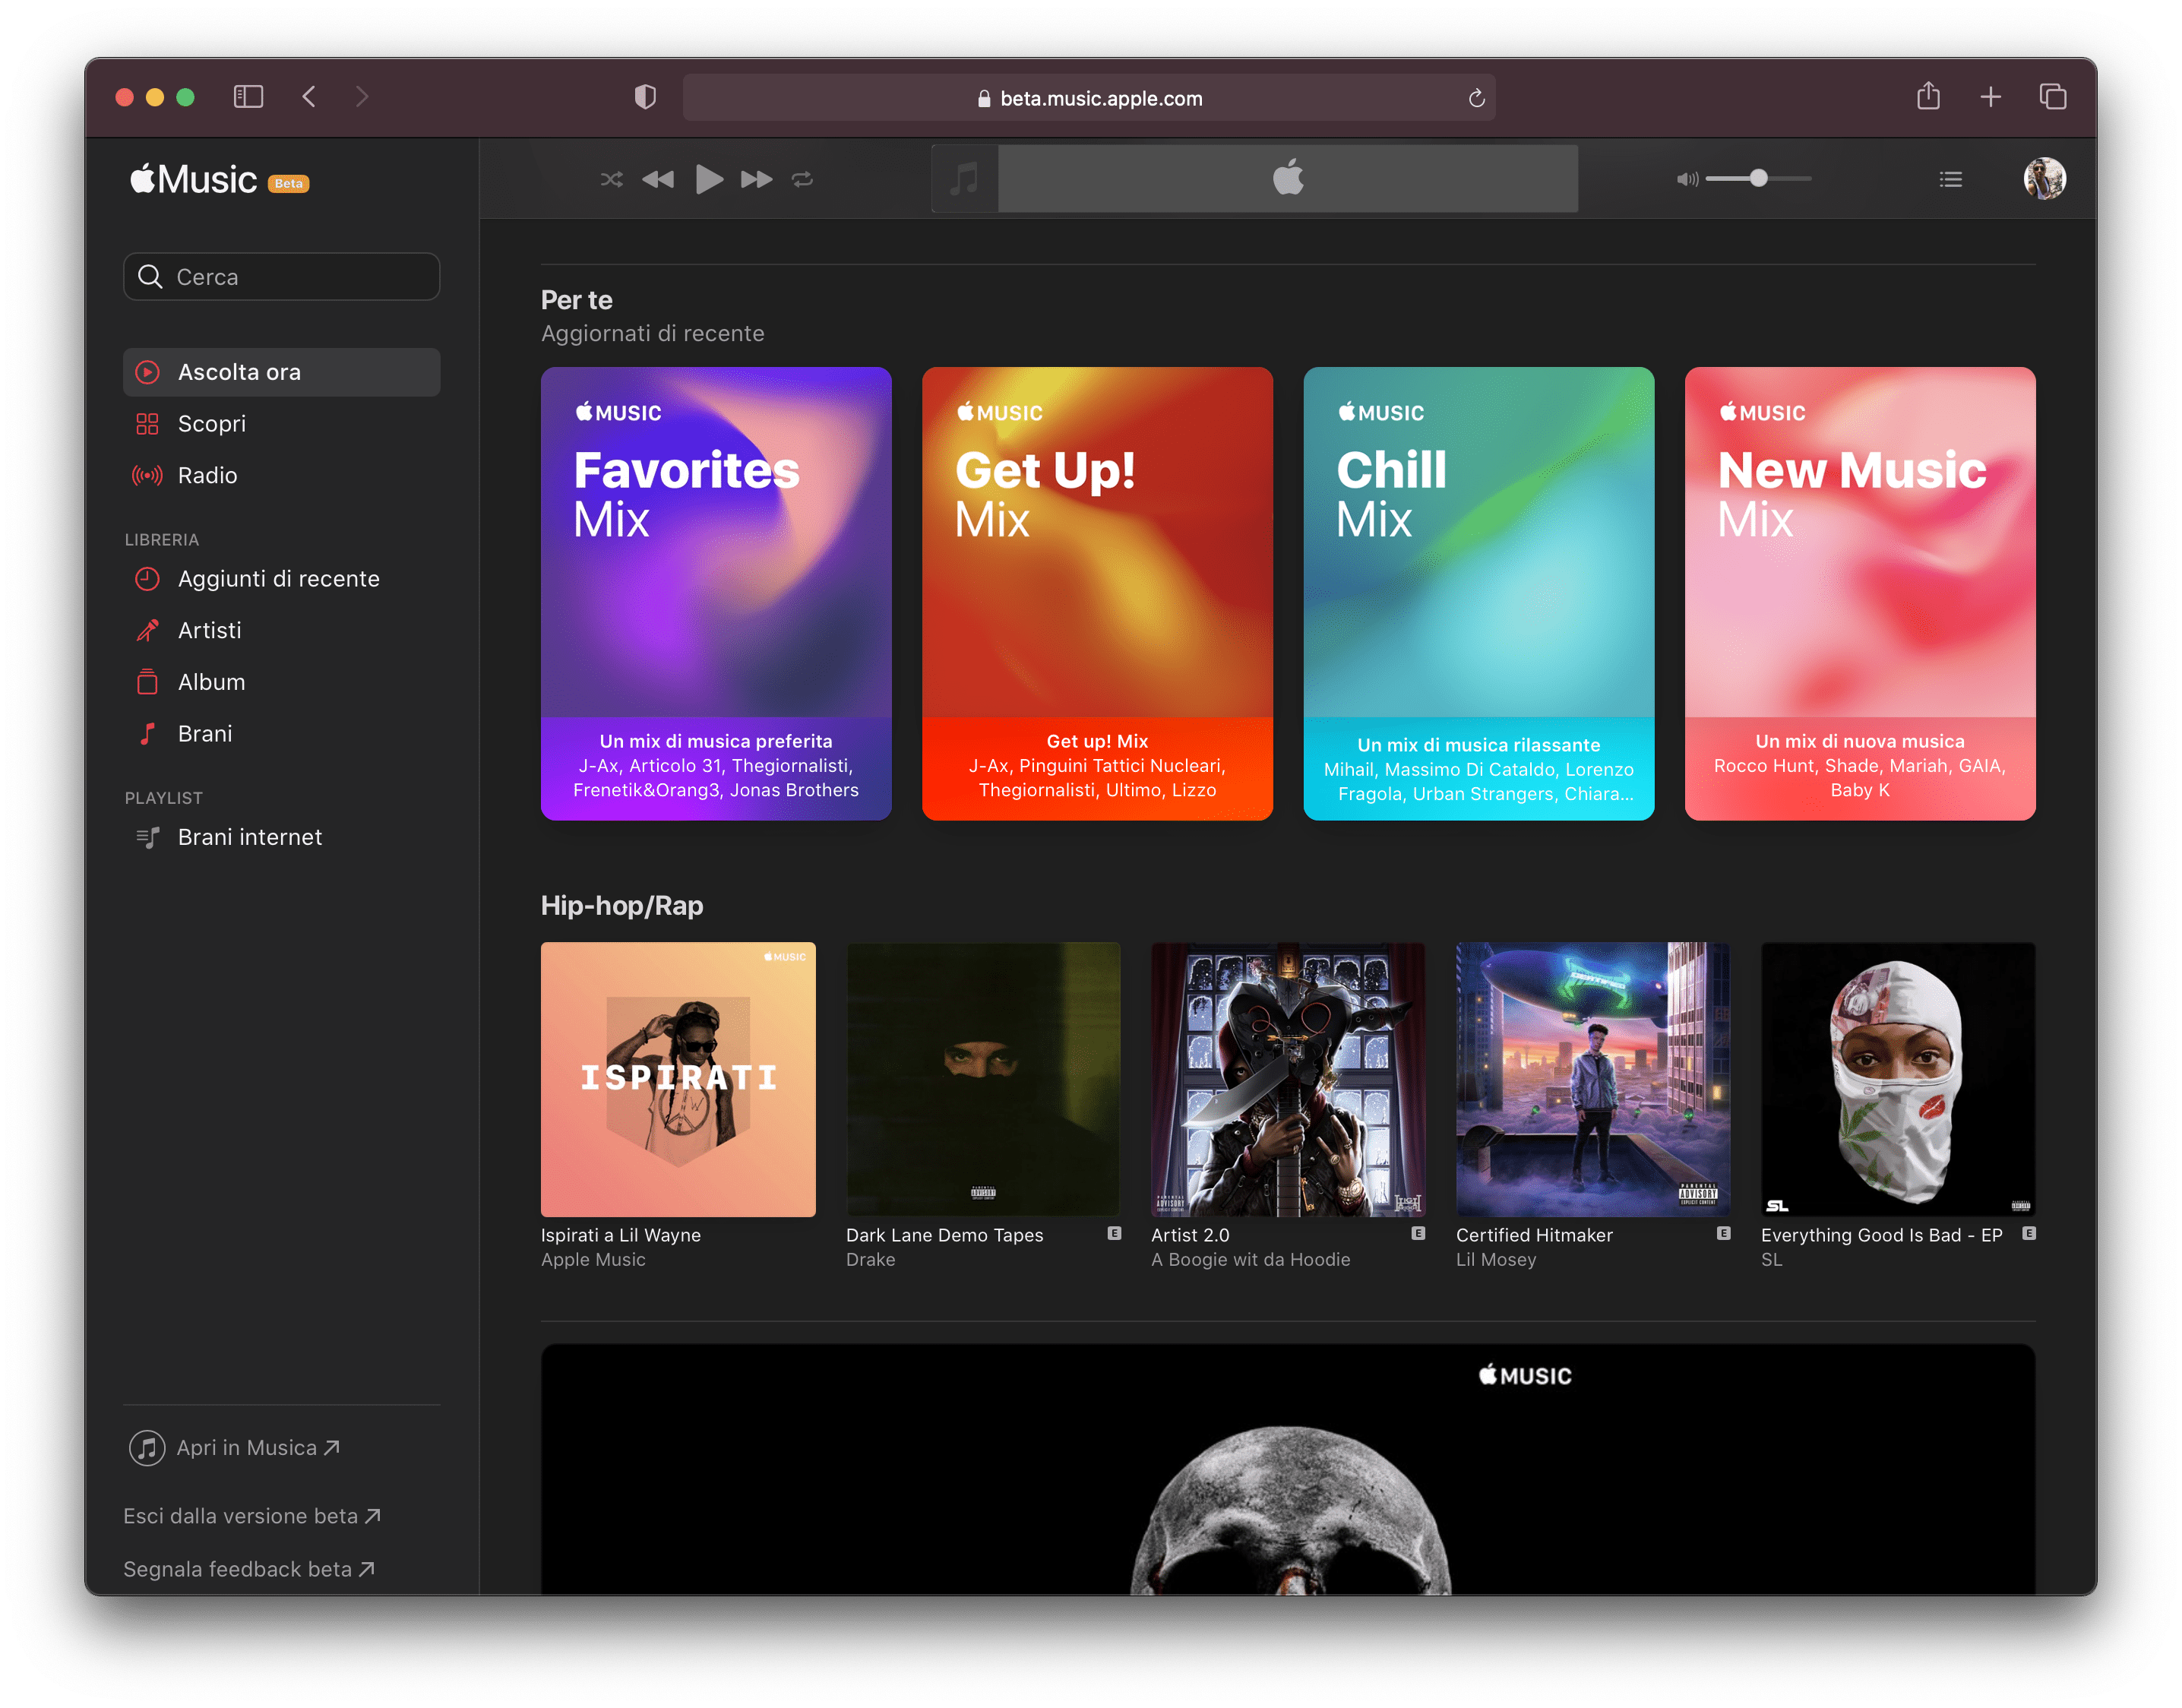Skip to the next track

[x=756, y=179]
